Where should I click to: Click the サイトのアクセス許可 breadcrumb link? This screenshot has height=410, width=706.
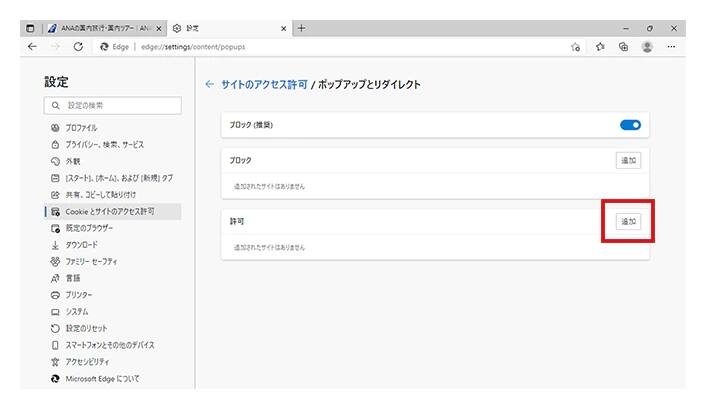[264, 85]
